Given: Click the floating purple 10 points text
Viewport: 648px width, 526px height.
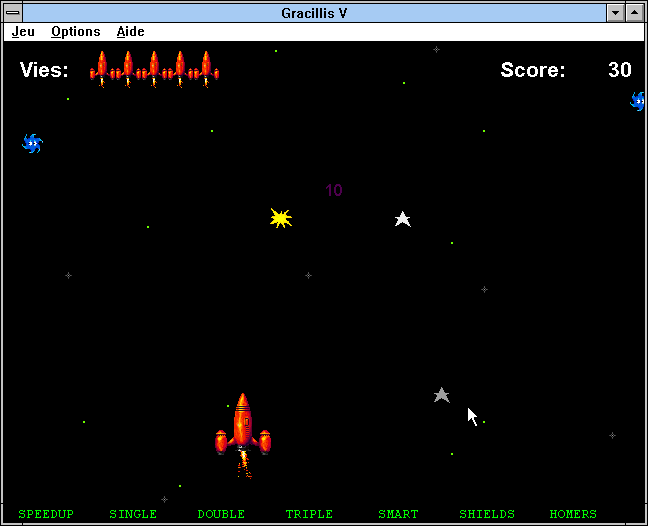Looking at the screenshot, I should tap(334, 190).
